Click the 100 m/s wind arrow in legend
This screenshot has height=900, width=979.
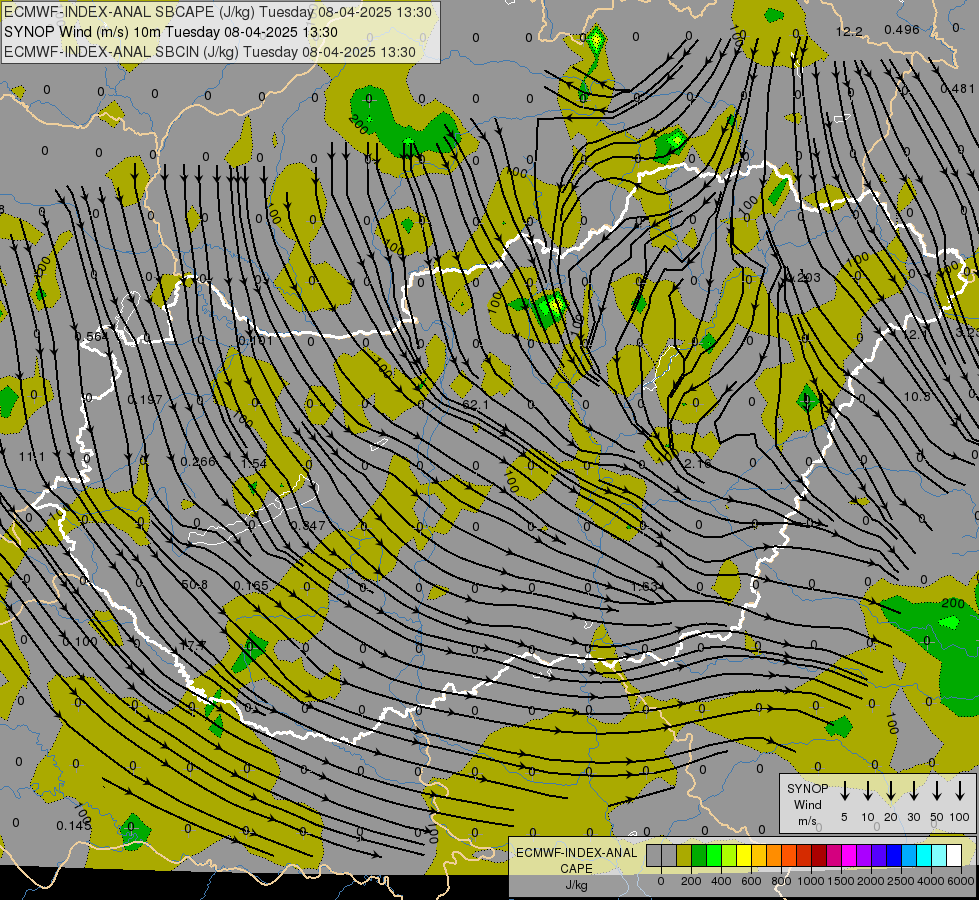pyautogui.click(x=960, y=791)
